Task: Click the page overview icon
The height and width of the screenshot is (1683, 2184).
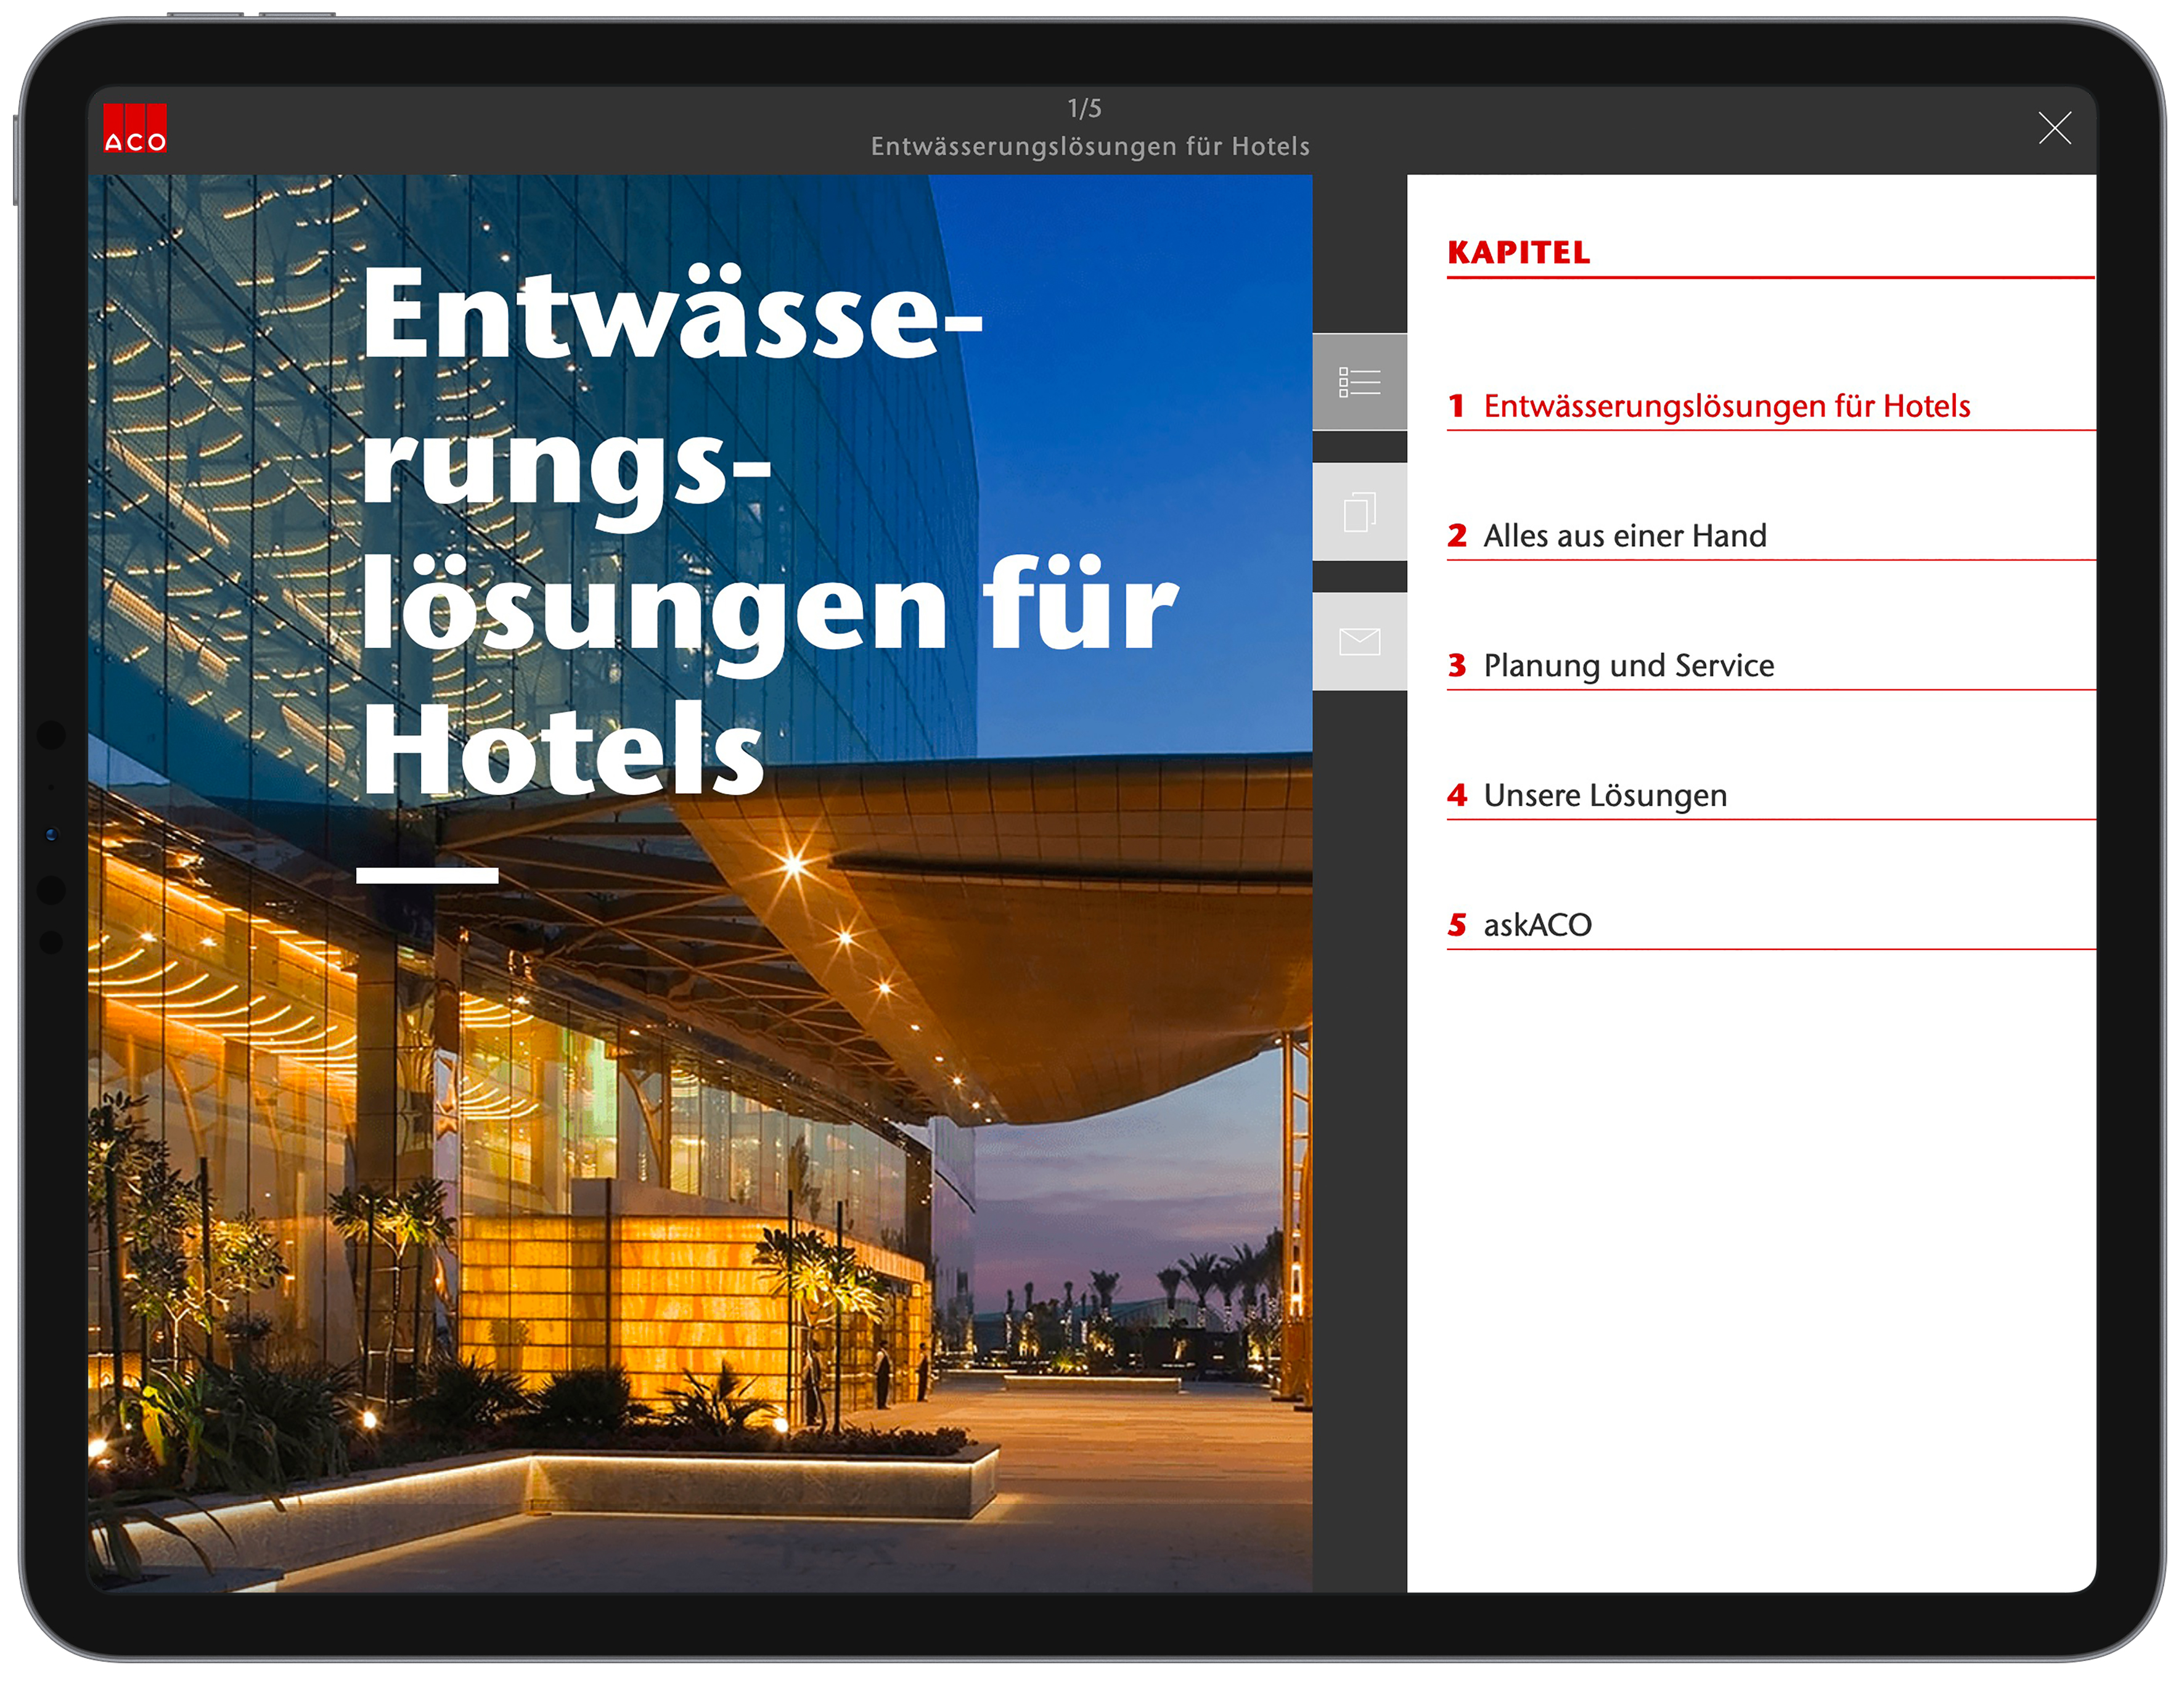Action: (x=1359, y=512)
